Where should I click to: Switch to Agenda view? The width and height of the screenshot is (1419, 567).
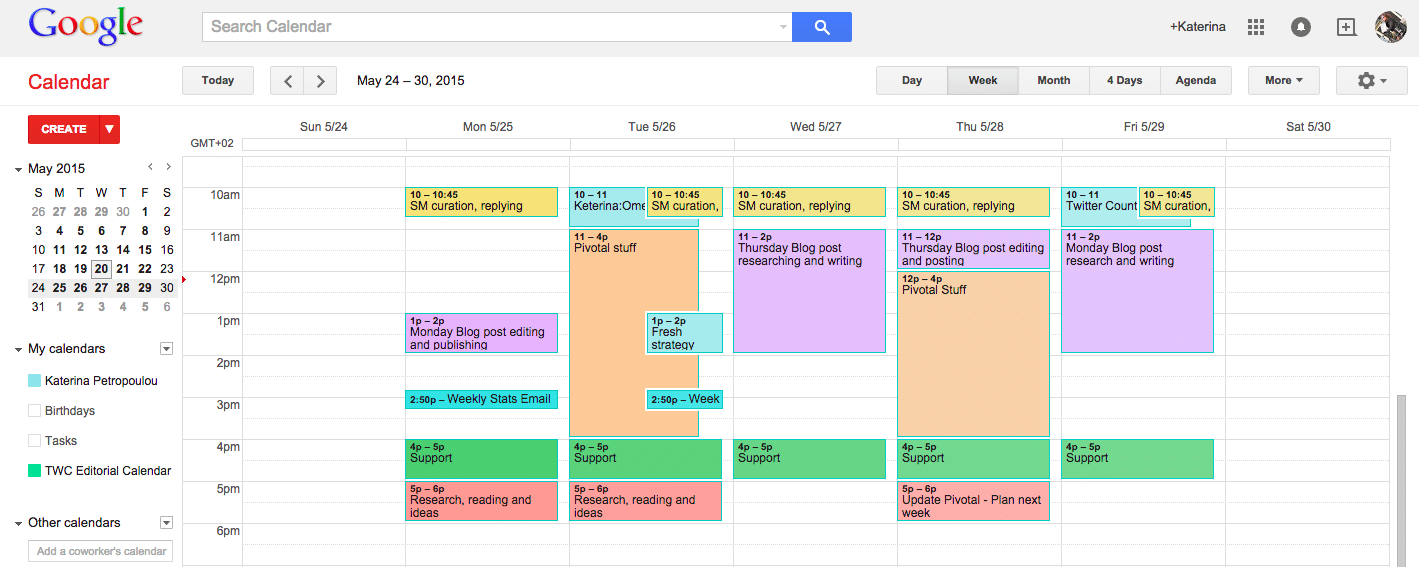tap(1195, 81)
